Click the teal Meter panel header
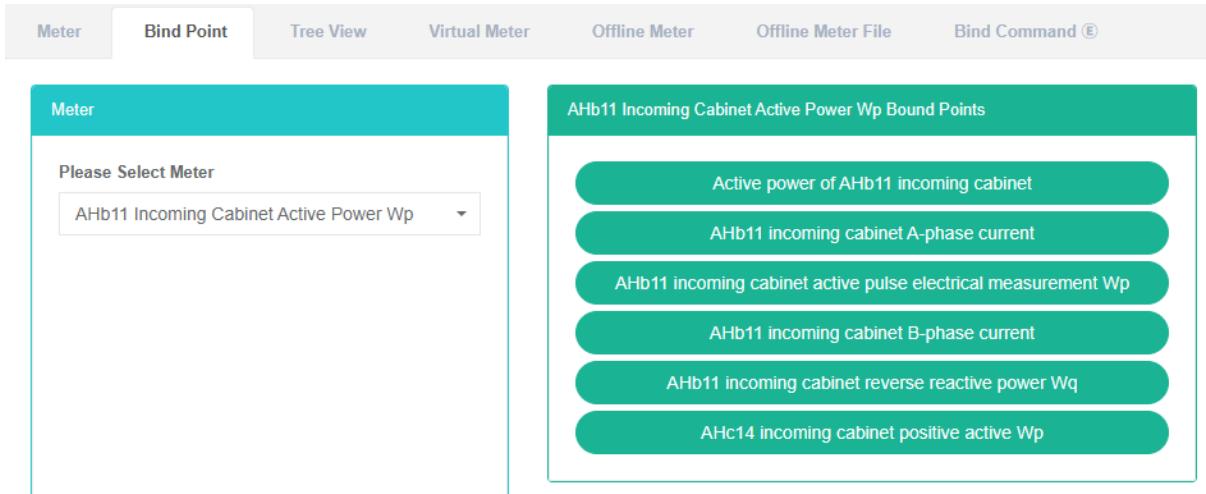The width and height of the screenshot is (1206, 494). [270, 111]
